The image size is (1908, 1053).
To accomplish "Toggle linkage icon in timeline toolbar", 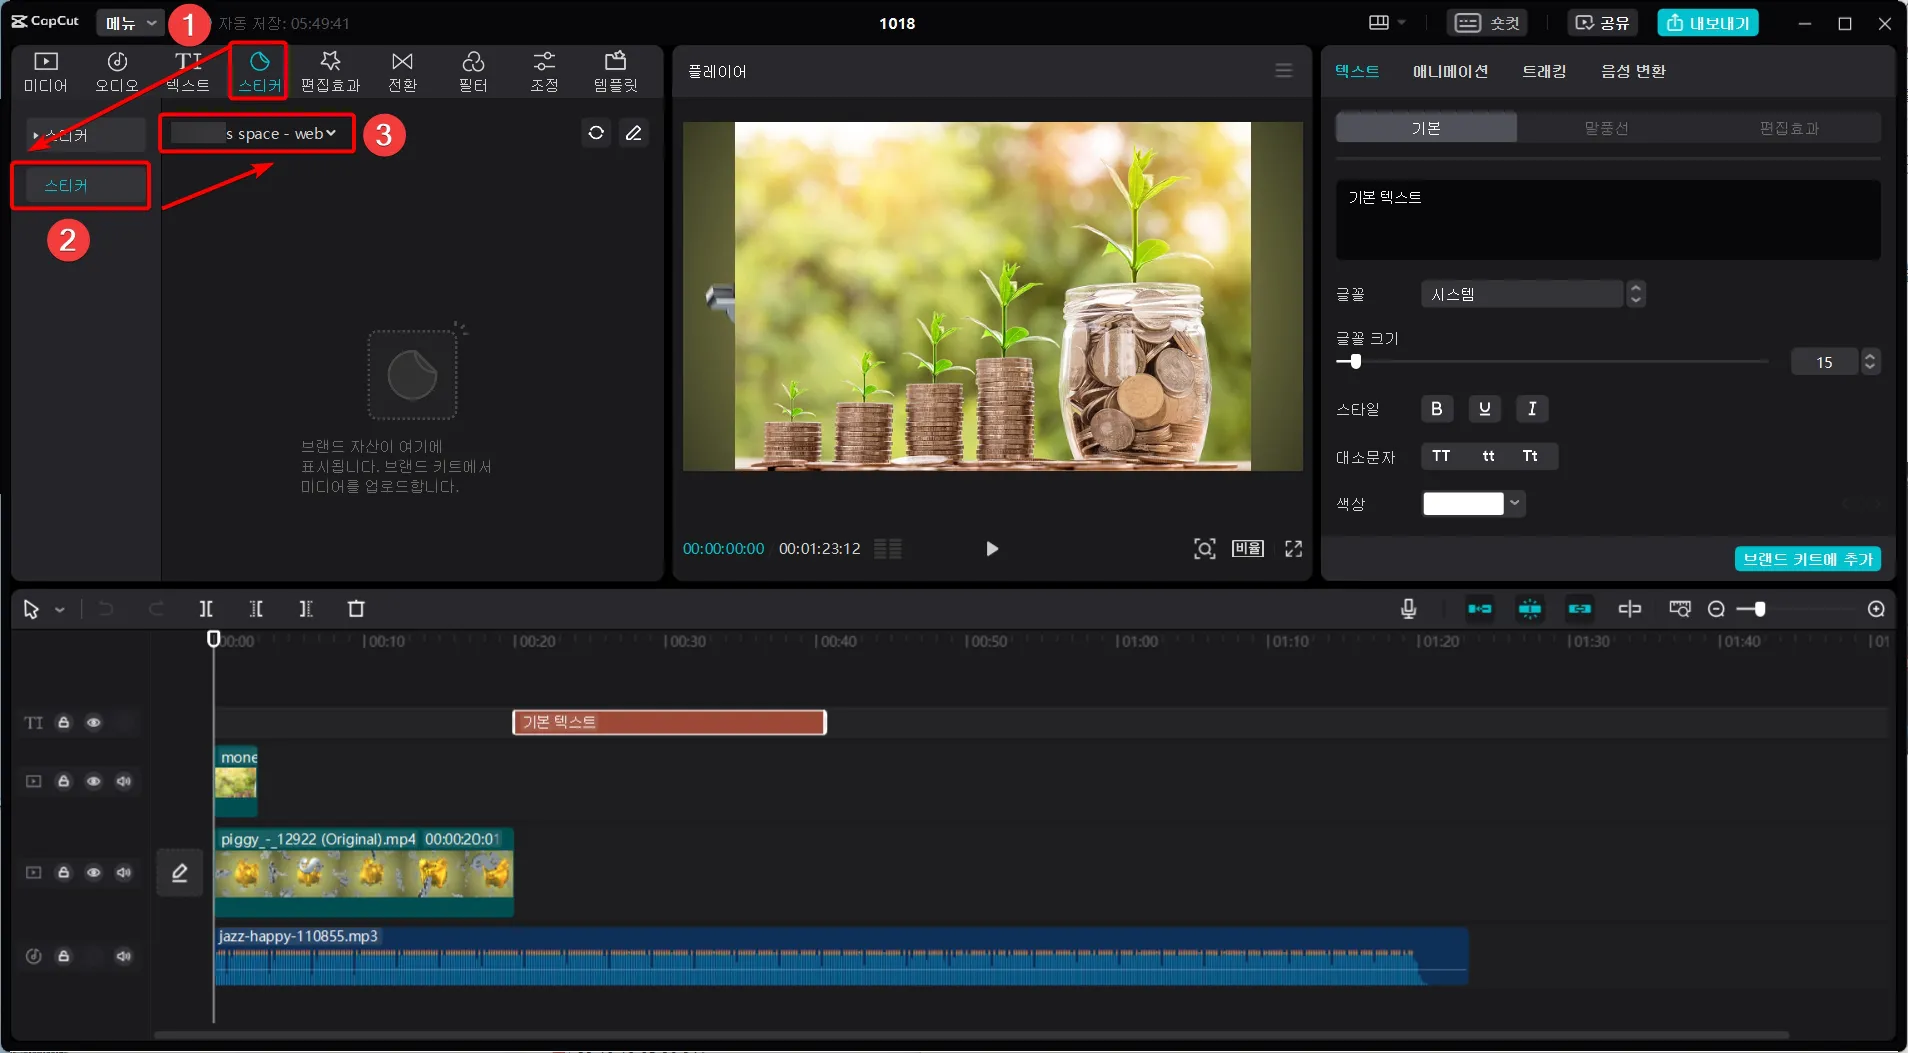I will click(1580, 609).
